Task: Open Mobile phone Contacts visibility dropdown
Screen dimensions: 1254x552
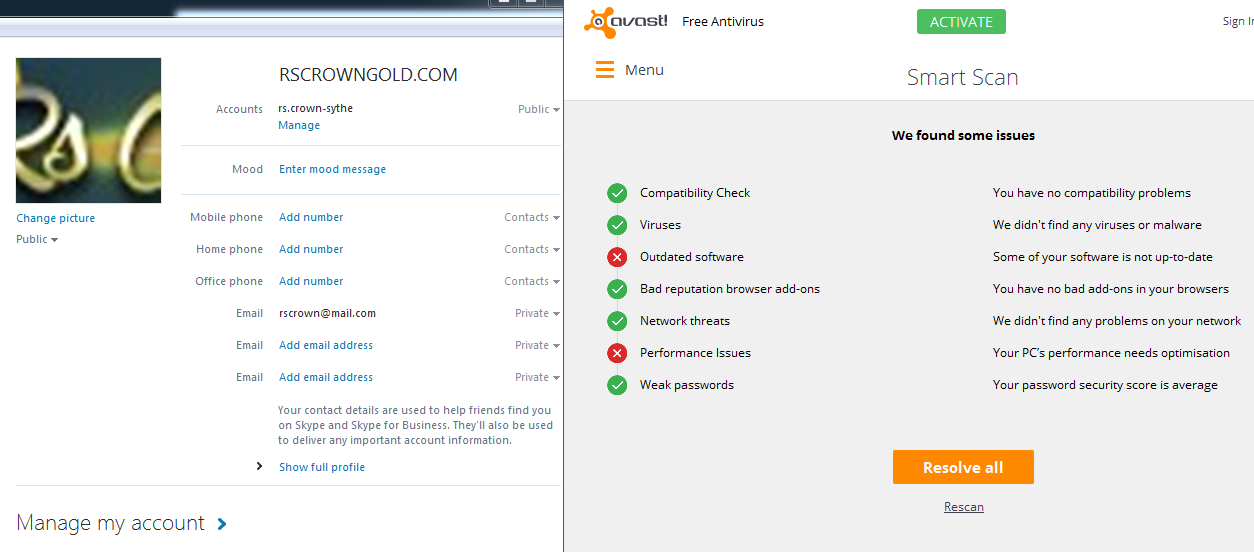Action: pos(532,217)
